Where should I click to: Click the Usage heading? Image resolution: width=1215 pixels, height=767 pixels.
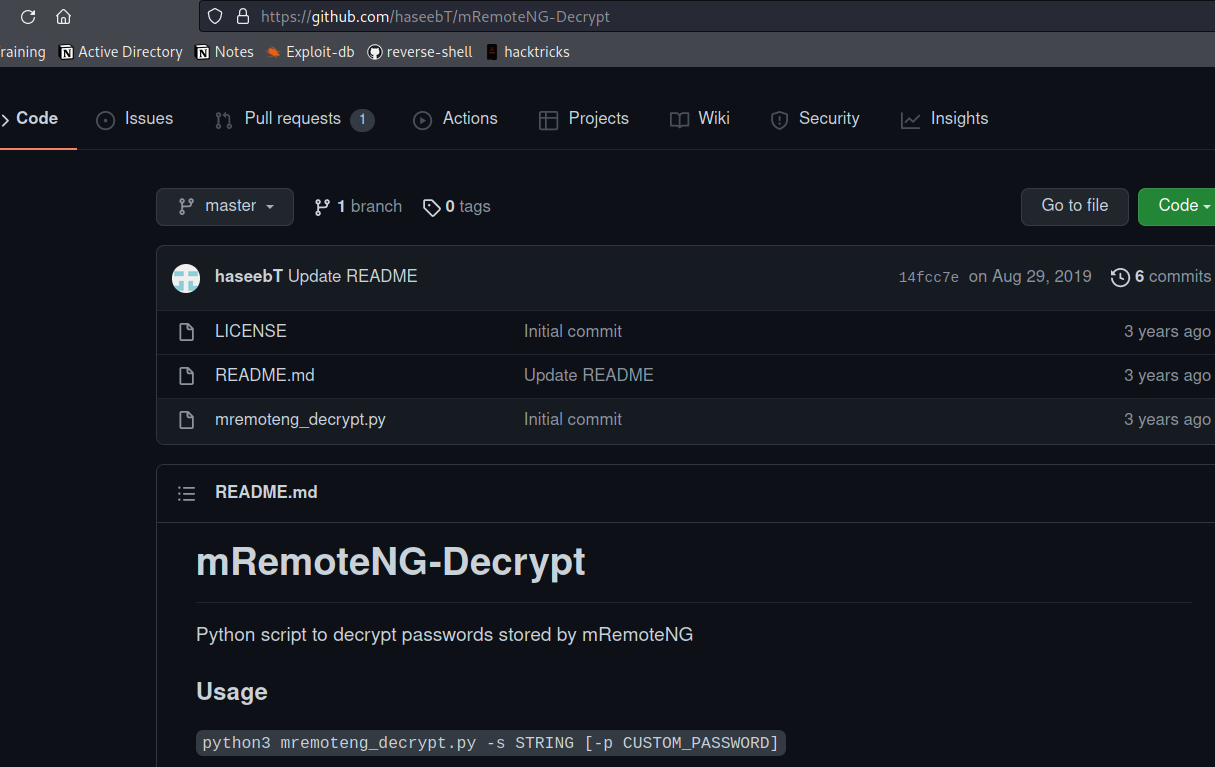click(x=232, y=692)
